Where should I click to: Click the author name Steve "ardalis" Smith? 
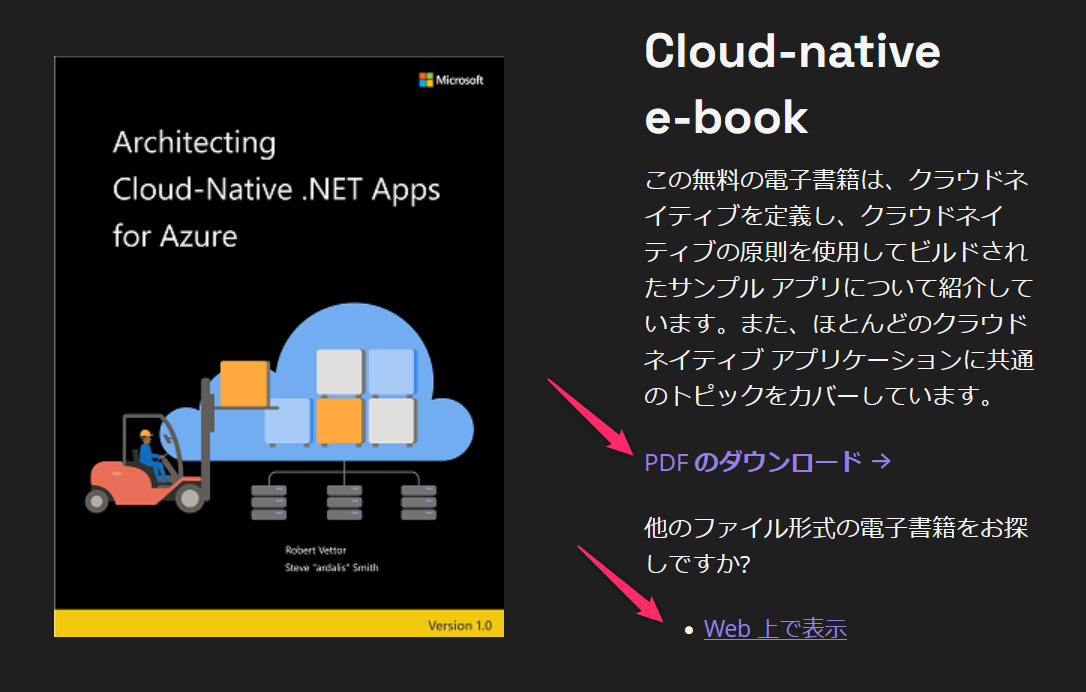(x=332, y=567)
